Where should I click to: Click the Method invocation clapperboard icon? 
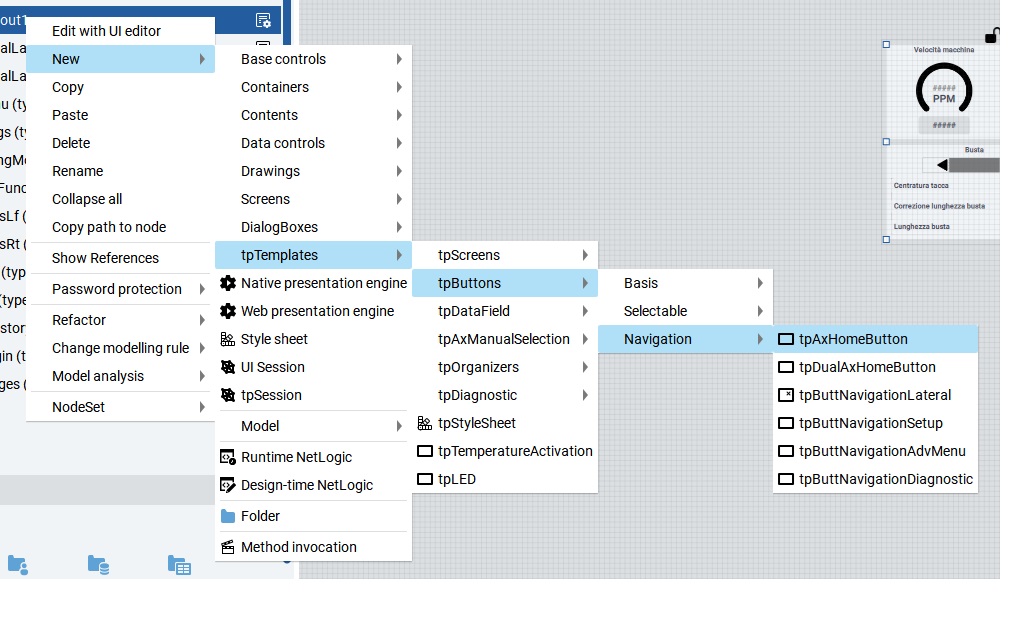pos(228,547)
